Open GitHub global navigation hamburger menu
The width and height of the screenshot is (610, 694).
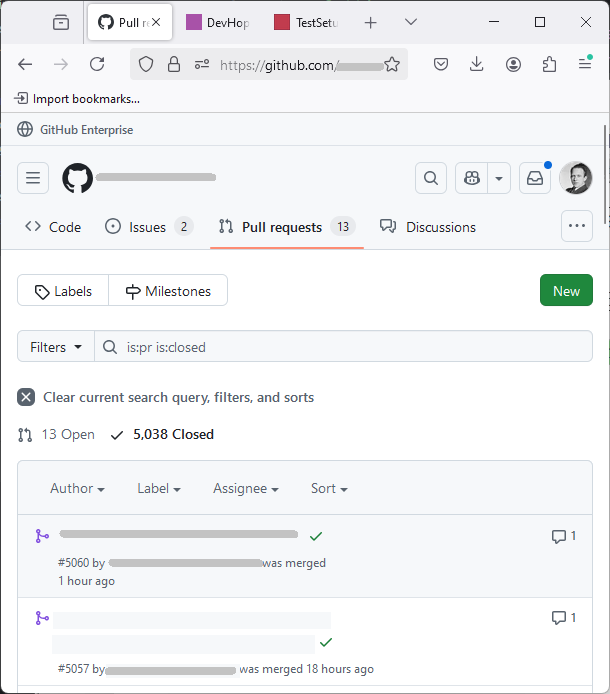point(33,178)
